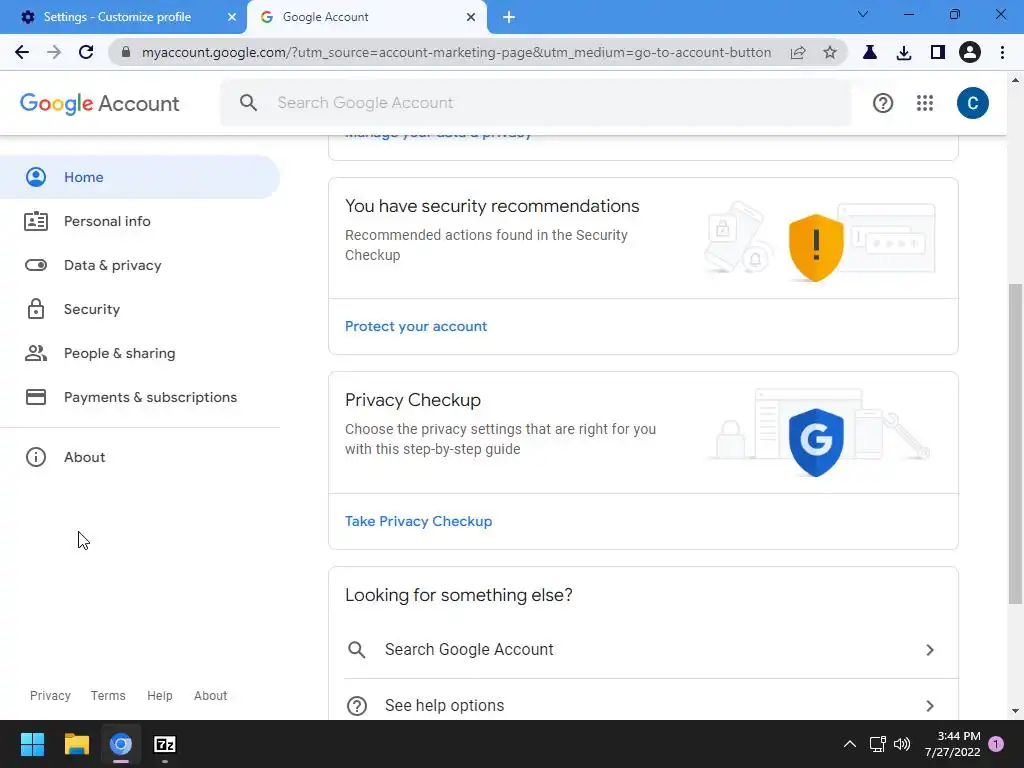1024x768 pixels.
Task: Click the Chrome taskbar icon
Action: 121,744
